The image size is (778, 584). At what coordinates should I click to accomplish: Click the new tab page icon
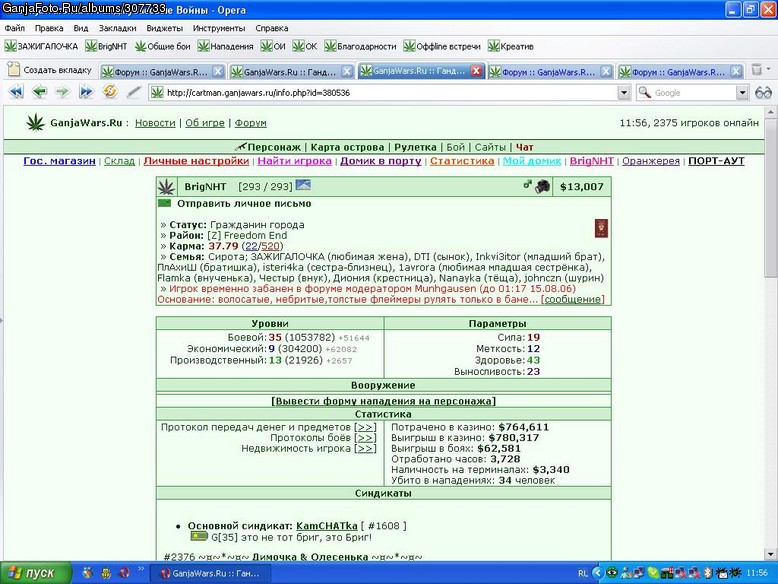pos(14,69)
